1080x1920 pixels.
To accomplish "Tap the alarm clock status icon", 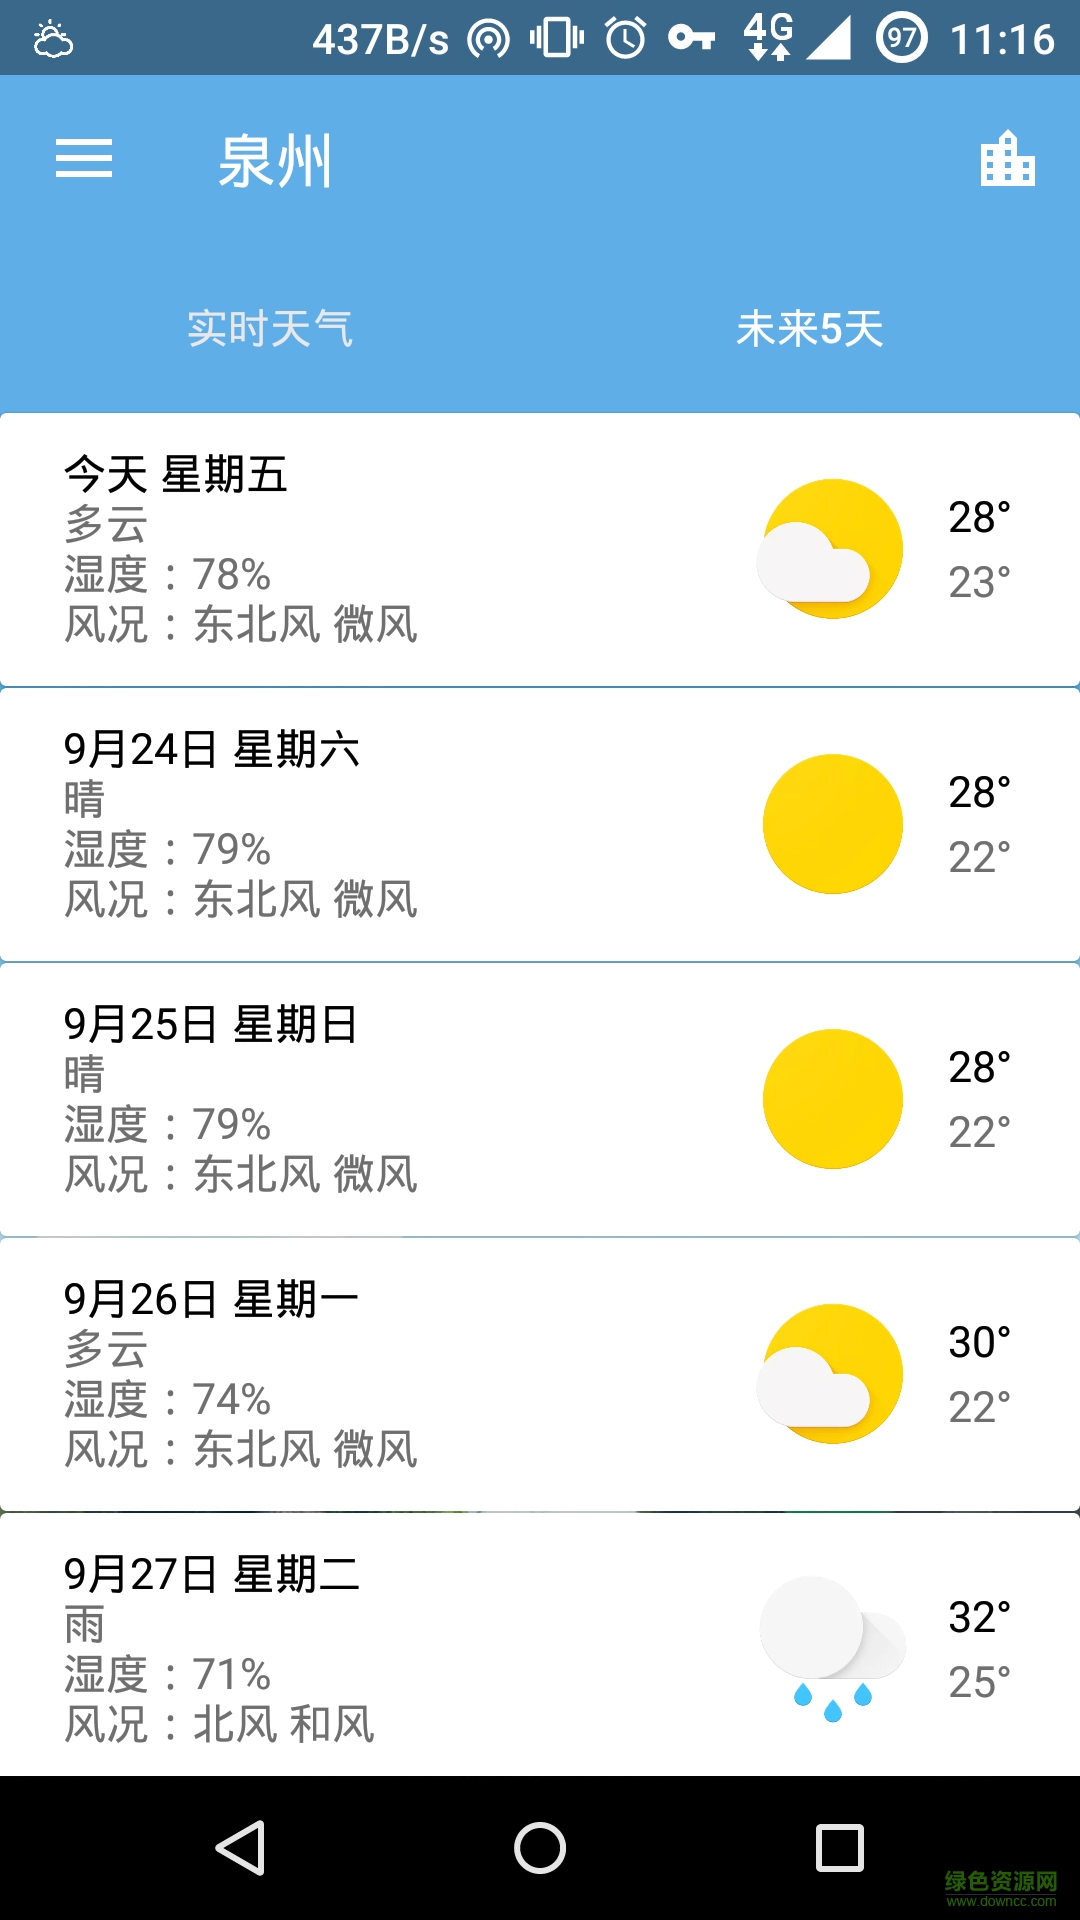I will point(626,39).
